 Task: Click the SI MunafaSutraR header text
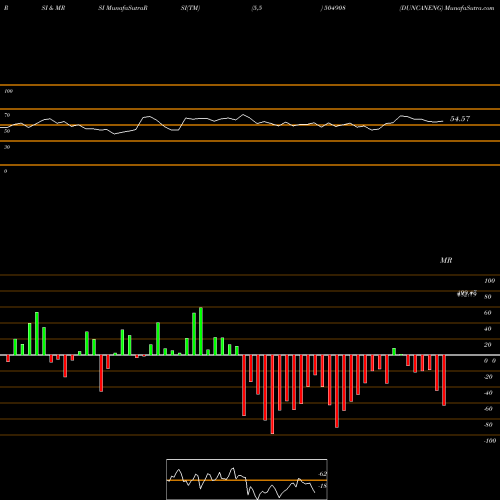pyautogui.click(x=123, y=8)
